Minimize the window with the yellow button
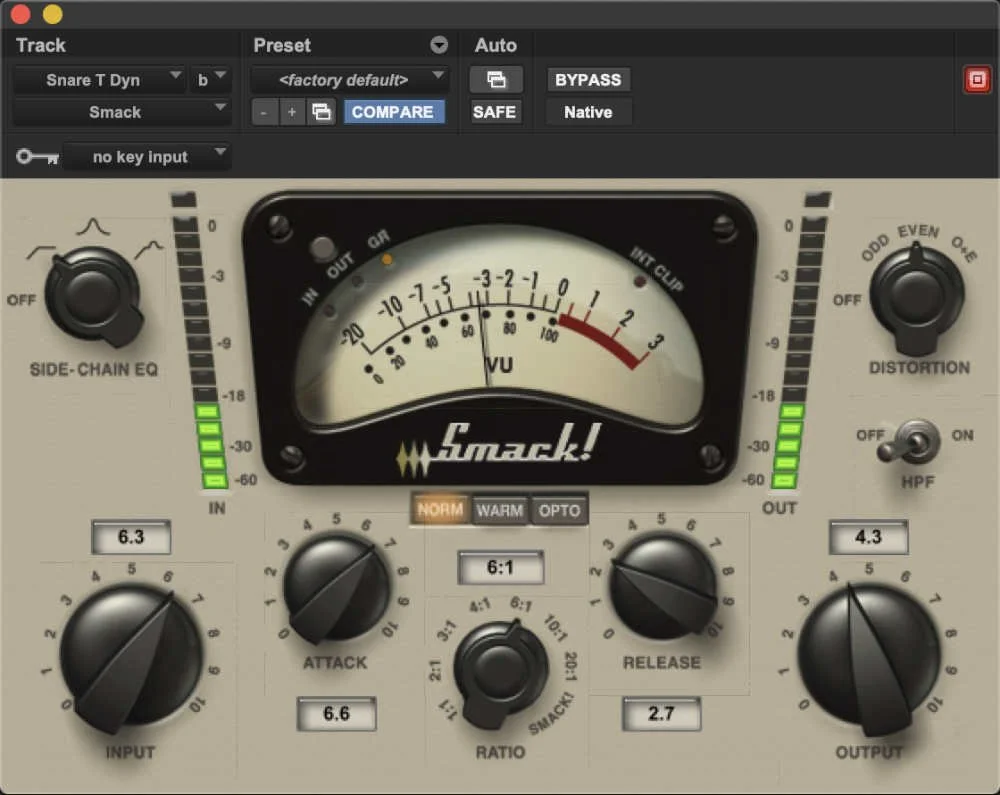 pos(52,13)
